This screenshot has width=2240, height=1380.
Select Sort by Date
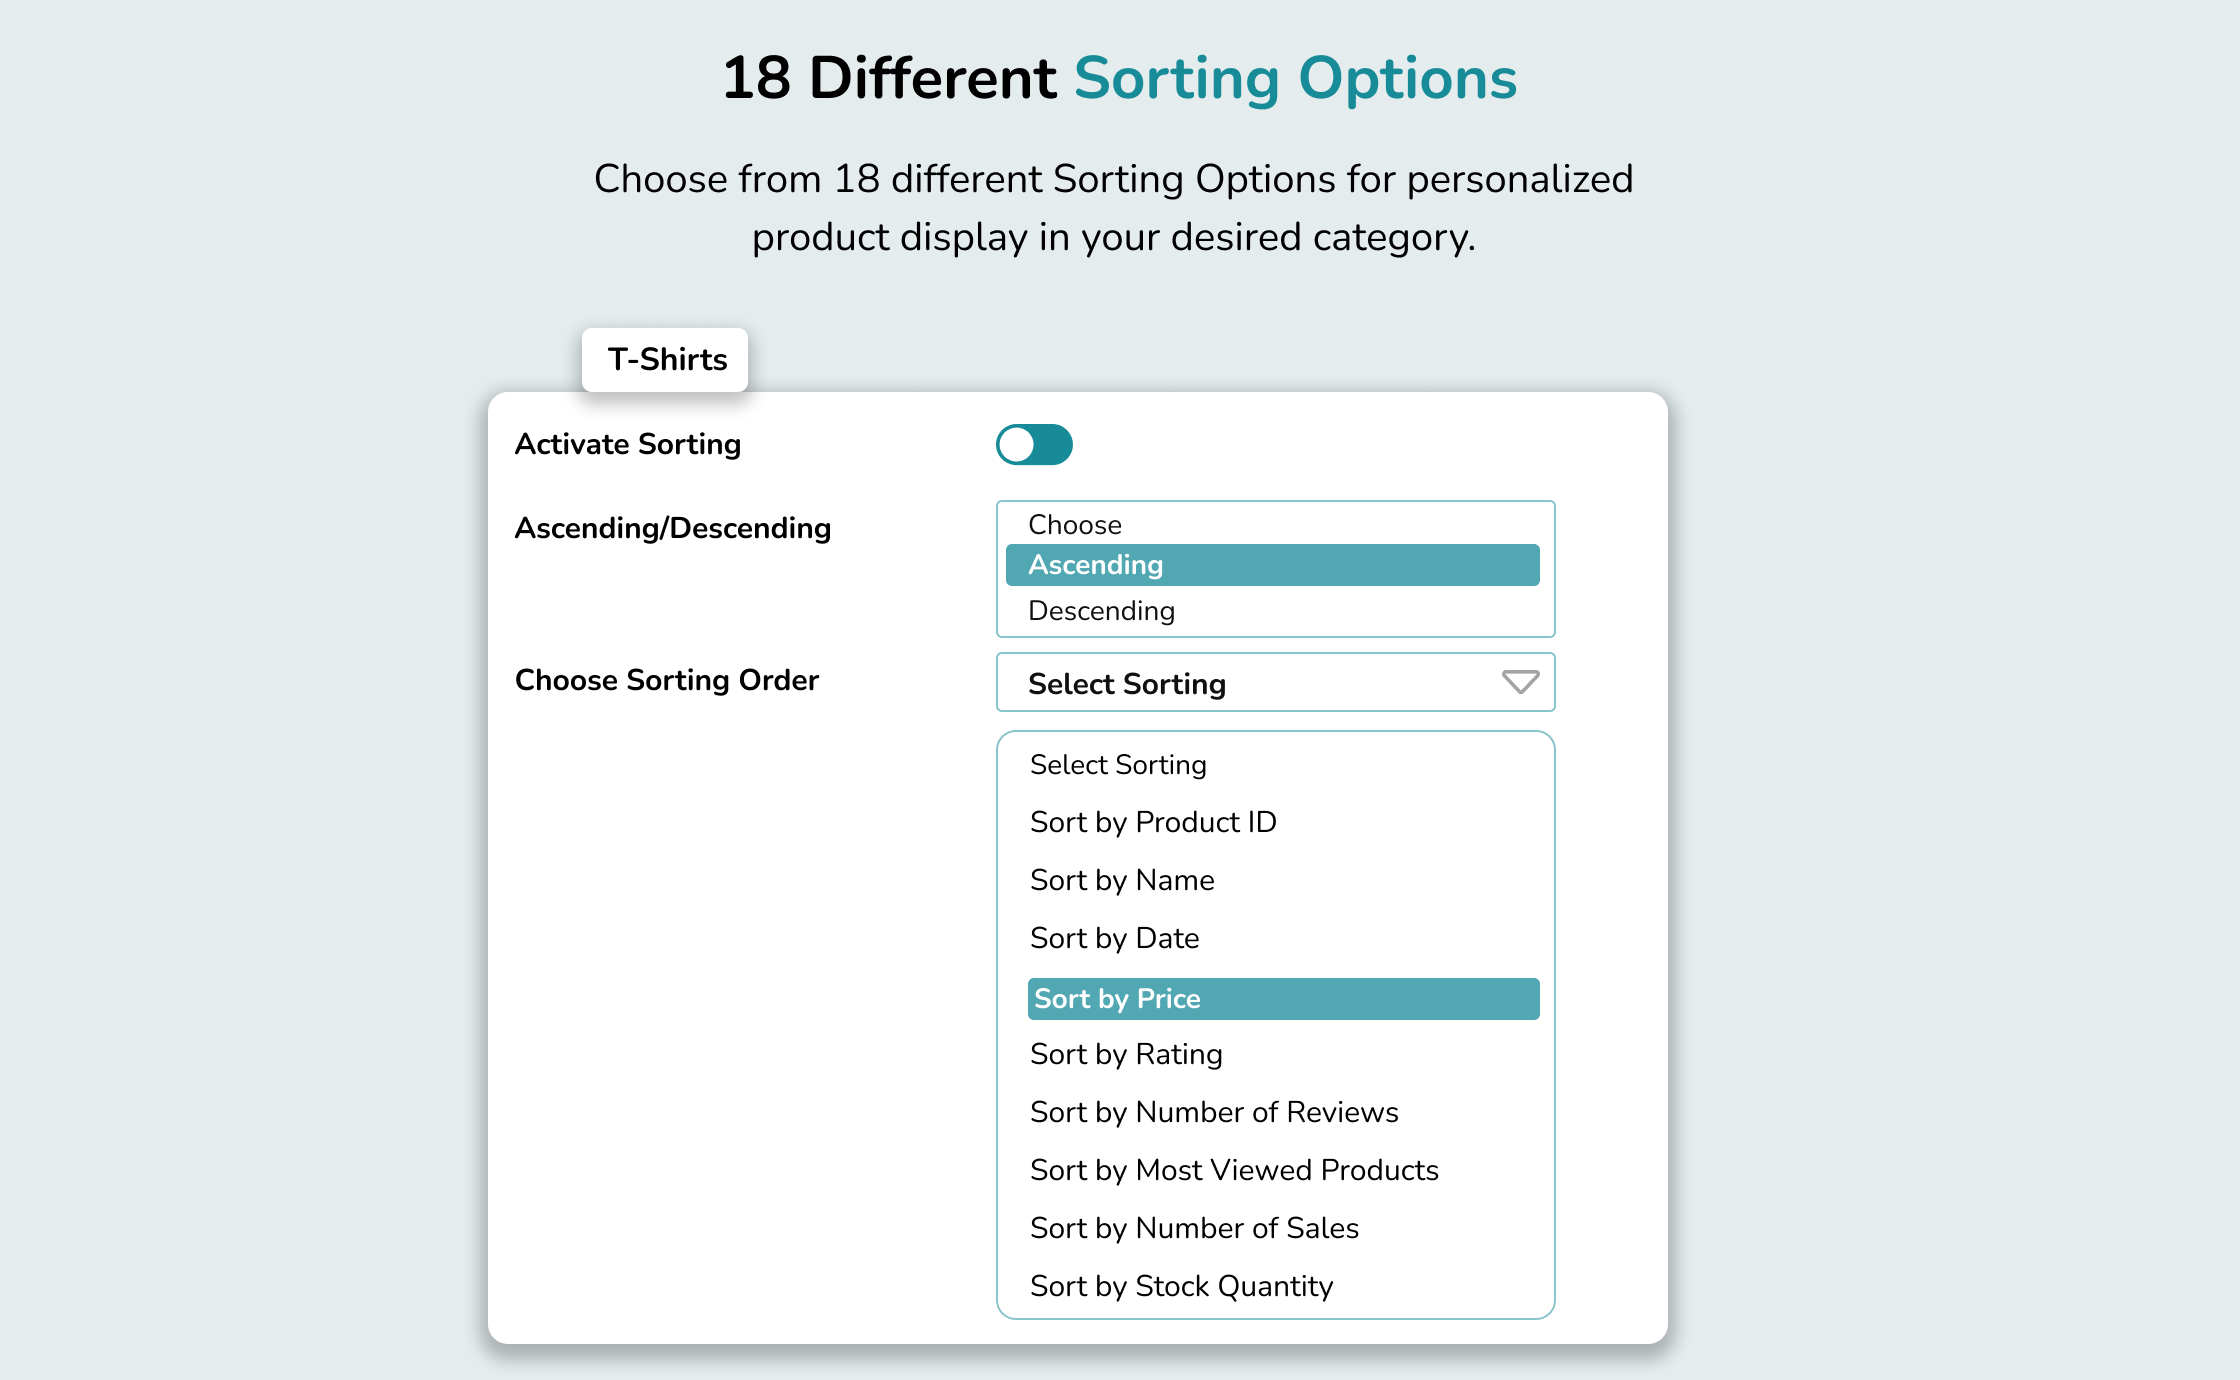coord(1114,938)
